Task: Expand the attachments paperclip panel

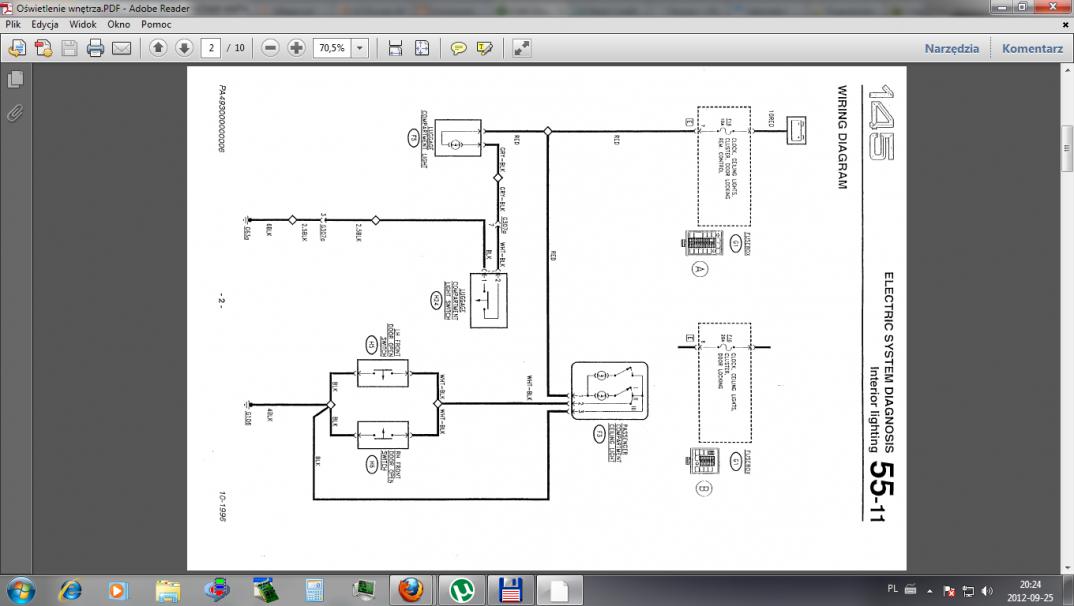Action: click(x=15, y=112)
